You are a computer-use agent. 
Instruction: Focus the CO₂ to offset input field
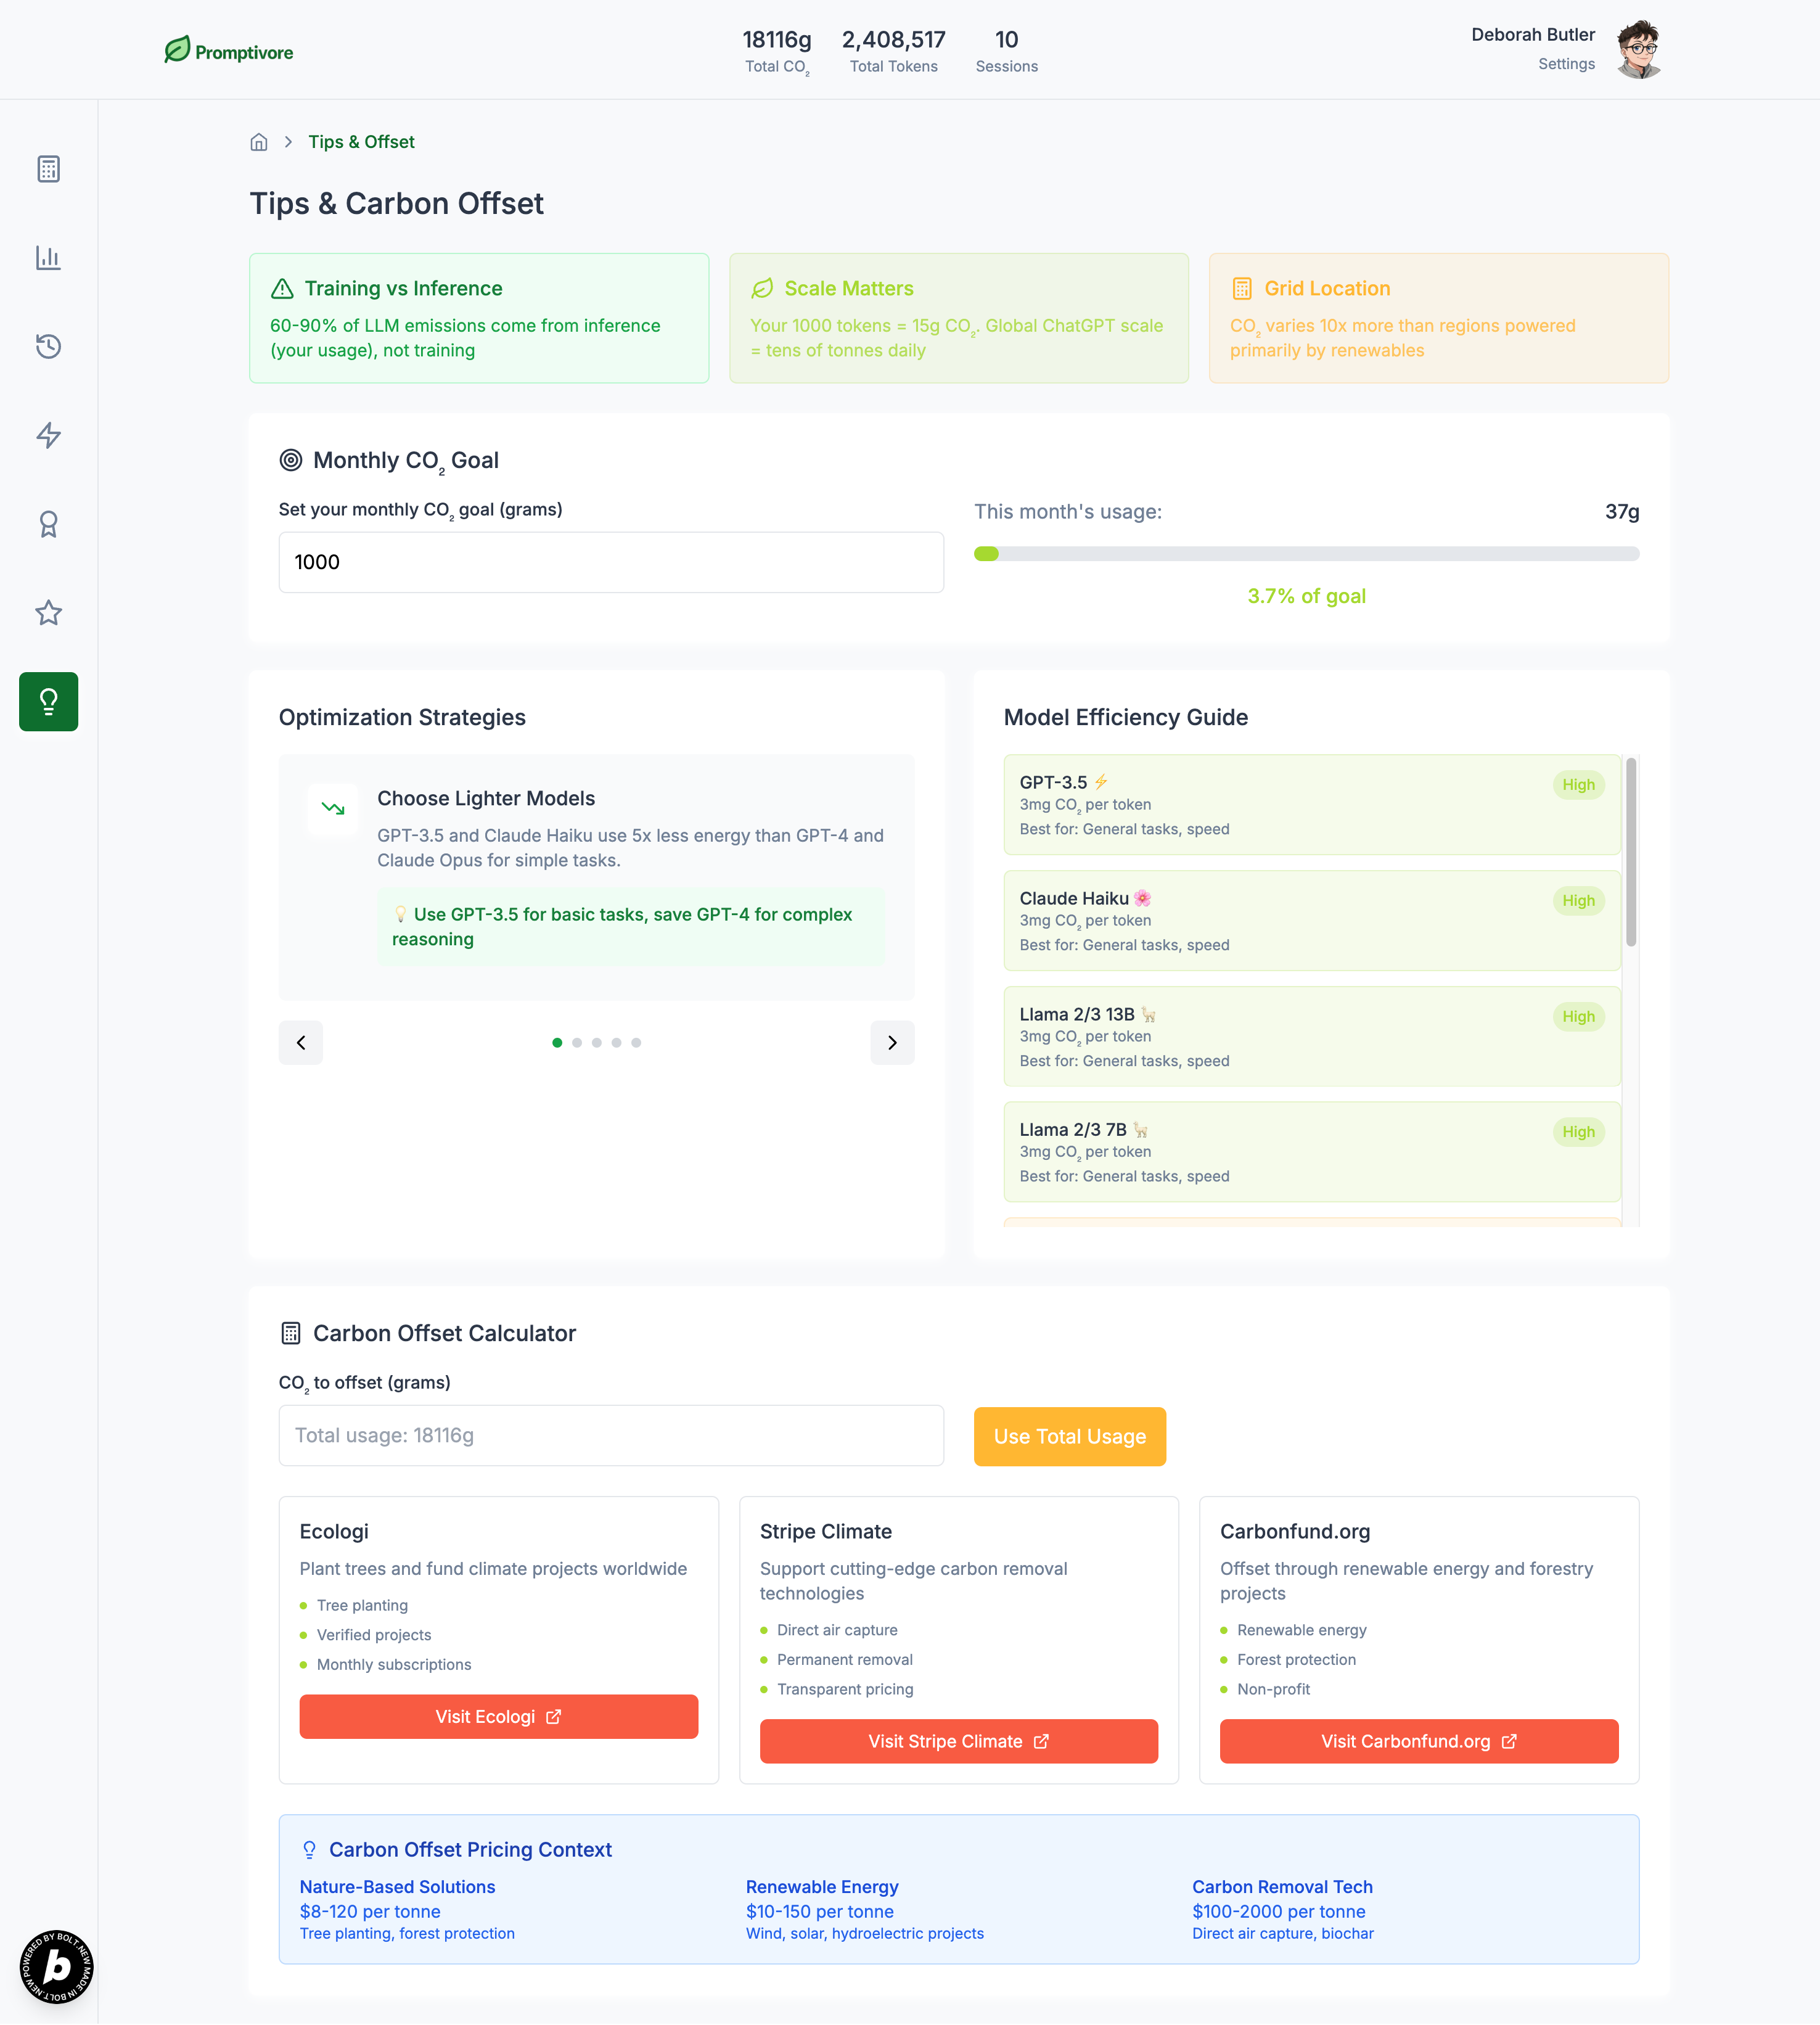(611, 1435)
